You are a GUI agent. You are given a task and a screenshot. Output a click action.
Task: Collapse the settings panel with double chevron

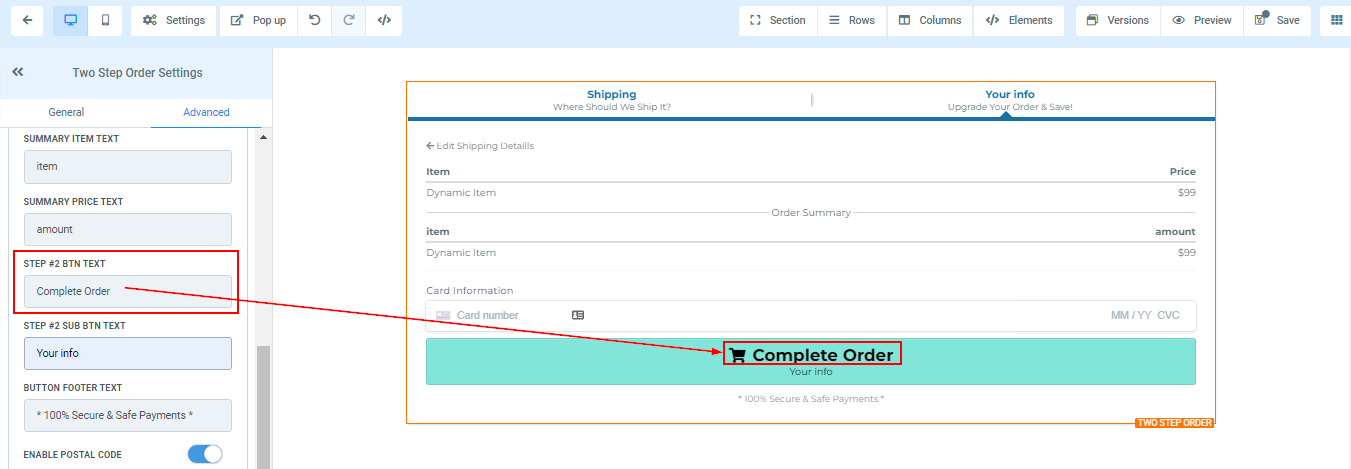point(18,72)
